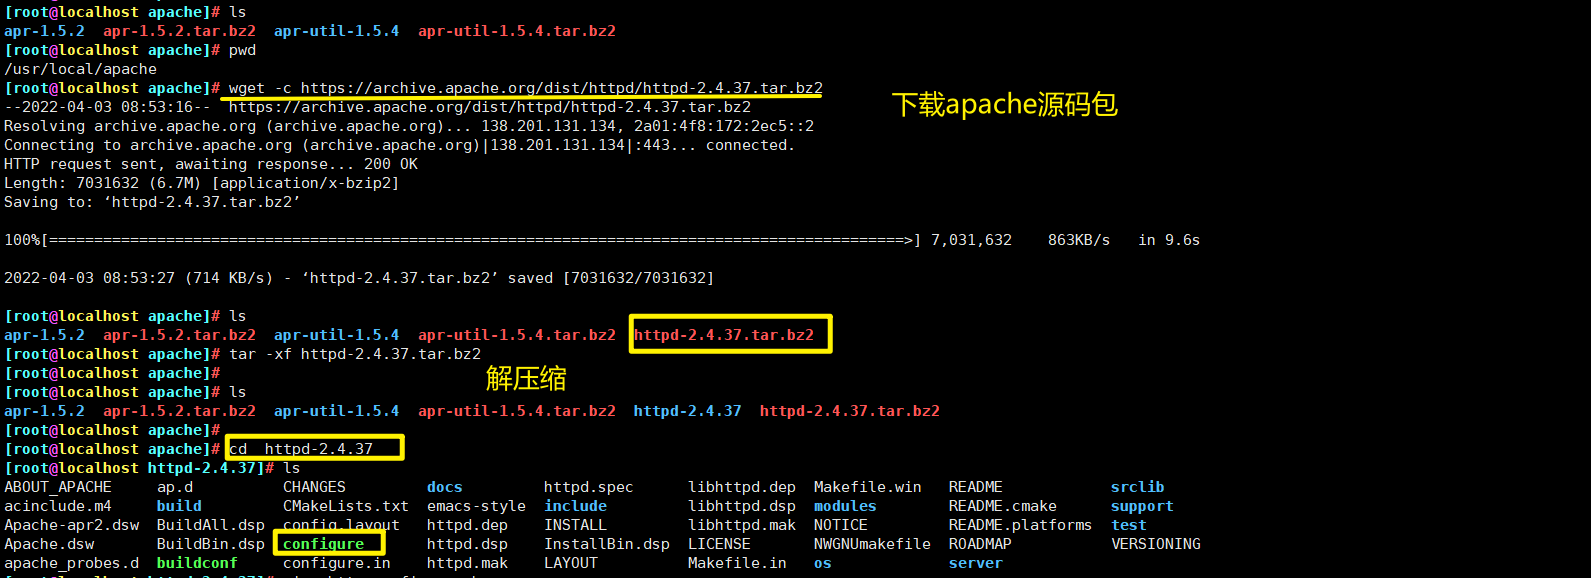Image resolution: width=1591 pixels, height=578 pixels.
Task: Click the cd httpd-2.4.37 command
Action: 301,449
